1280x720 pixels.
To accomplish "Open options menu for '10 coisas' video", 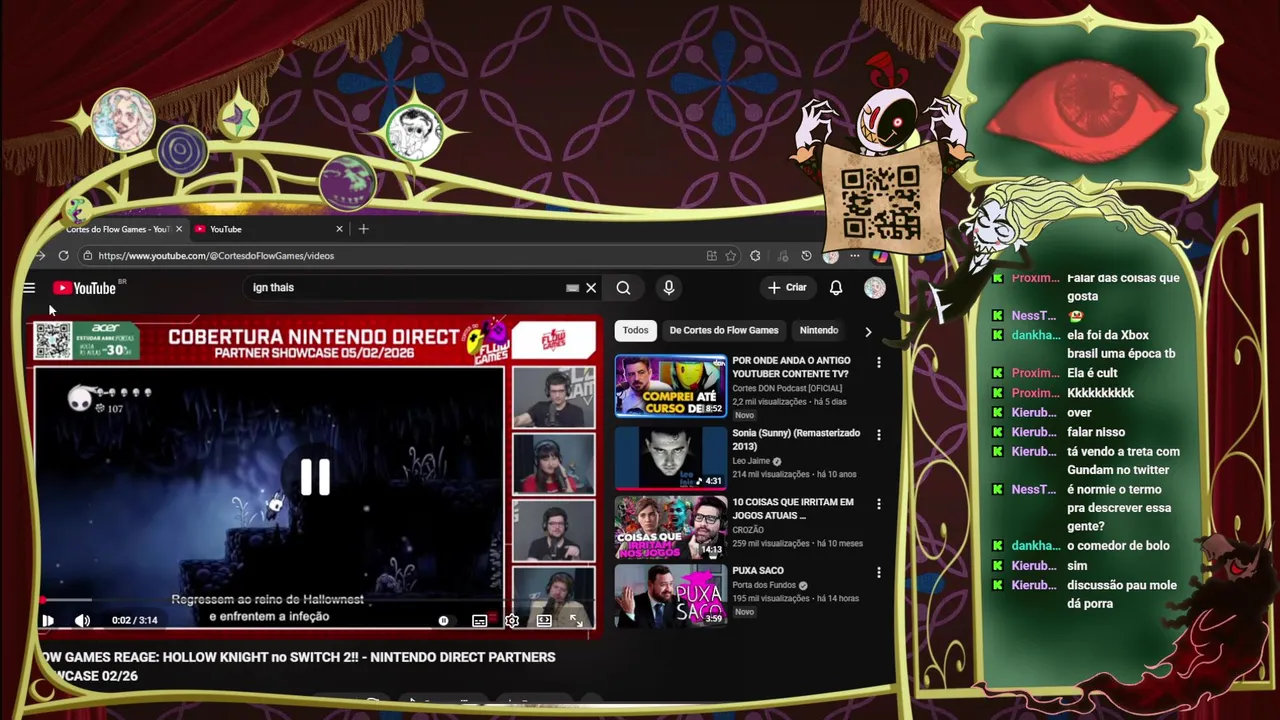I will pos(879,504).
